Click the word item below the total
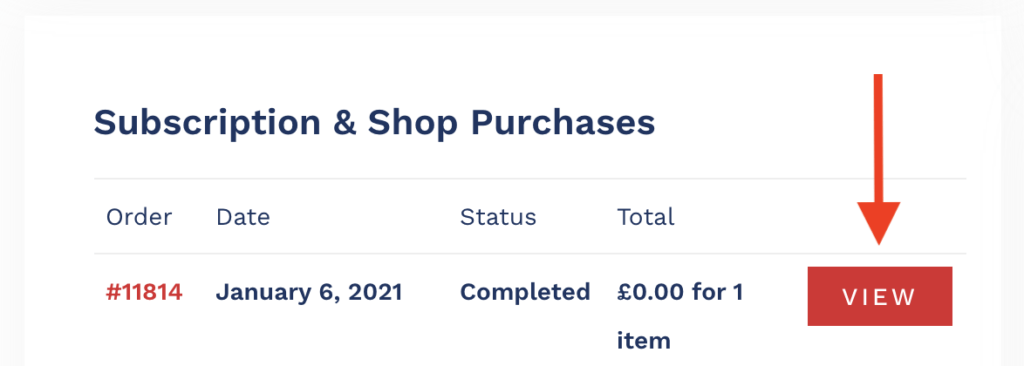This screenshot has width=1024, height=366. [644, 341]
